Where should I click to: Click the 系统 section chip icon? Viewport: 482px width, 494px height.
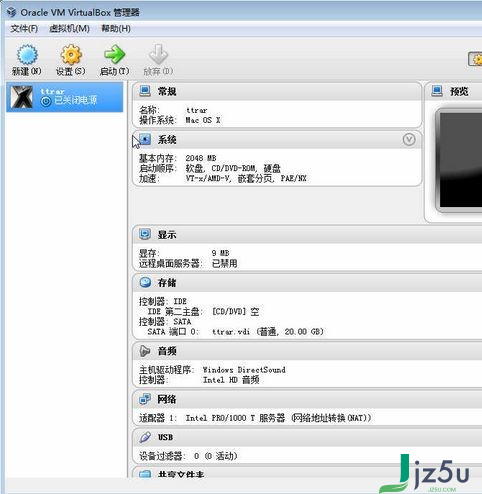[145, 139]
